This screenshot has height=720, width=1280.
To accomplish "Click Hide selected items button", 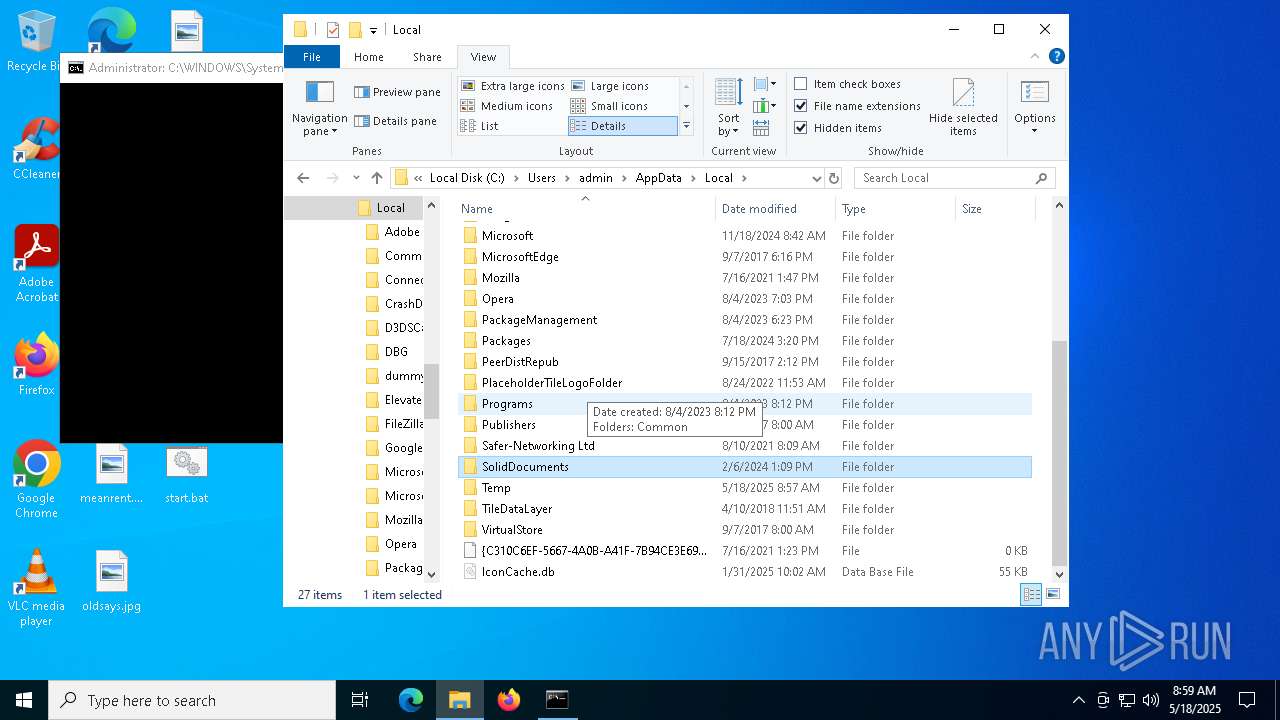I will coord(963,108).
